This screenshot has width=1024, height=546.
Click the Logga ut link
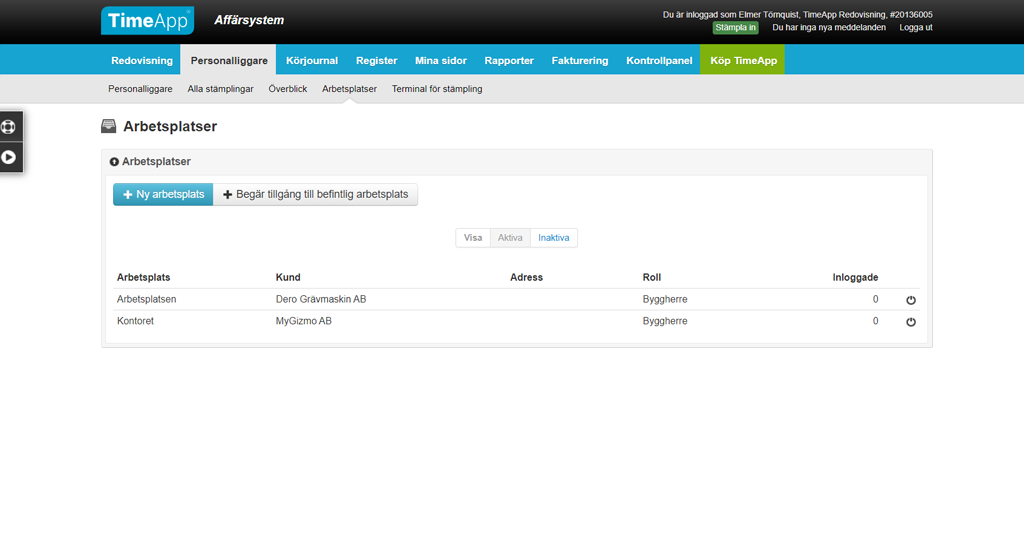coord(915,27)
